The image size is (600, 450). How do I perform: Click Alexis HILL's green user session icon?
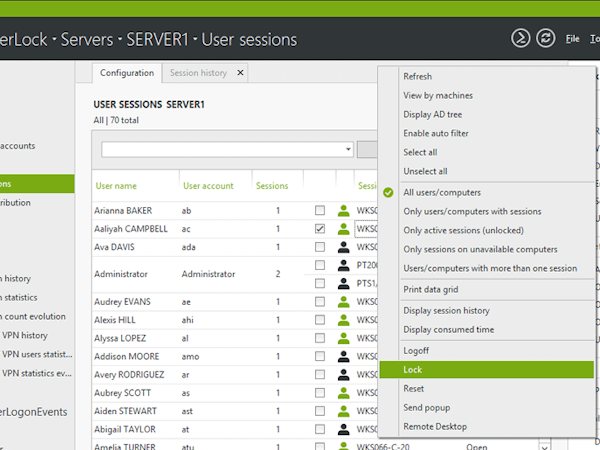click(x=343, y=320)
